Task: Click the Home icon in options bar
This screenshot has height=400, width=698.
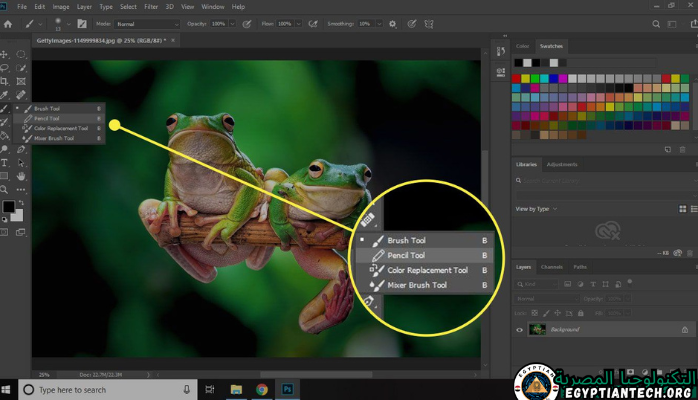Action: (x=7, y=22)
